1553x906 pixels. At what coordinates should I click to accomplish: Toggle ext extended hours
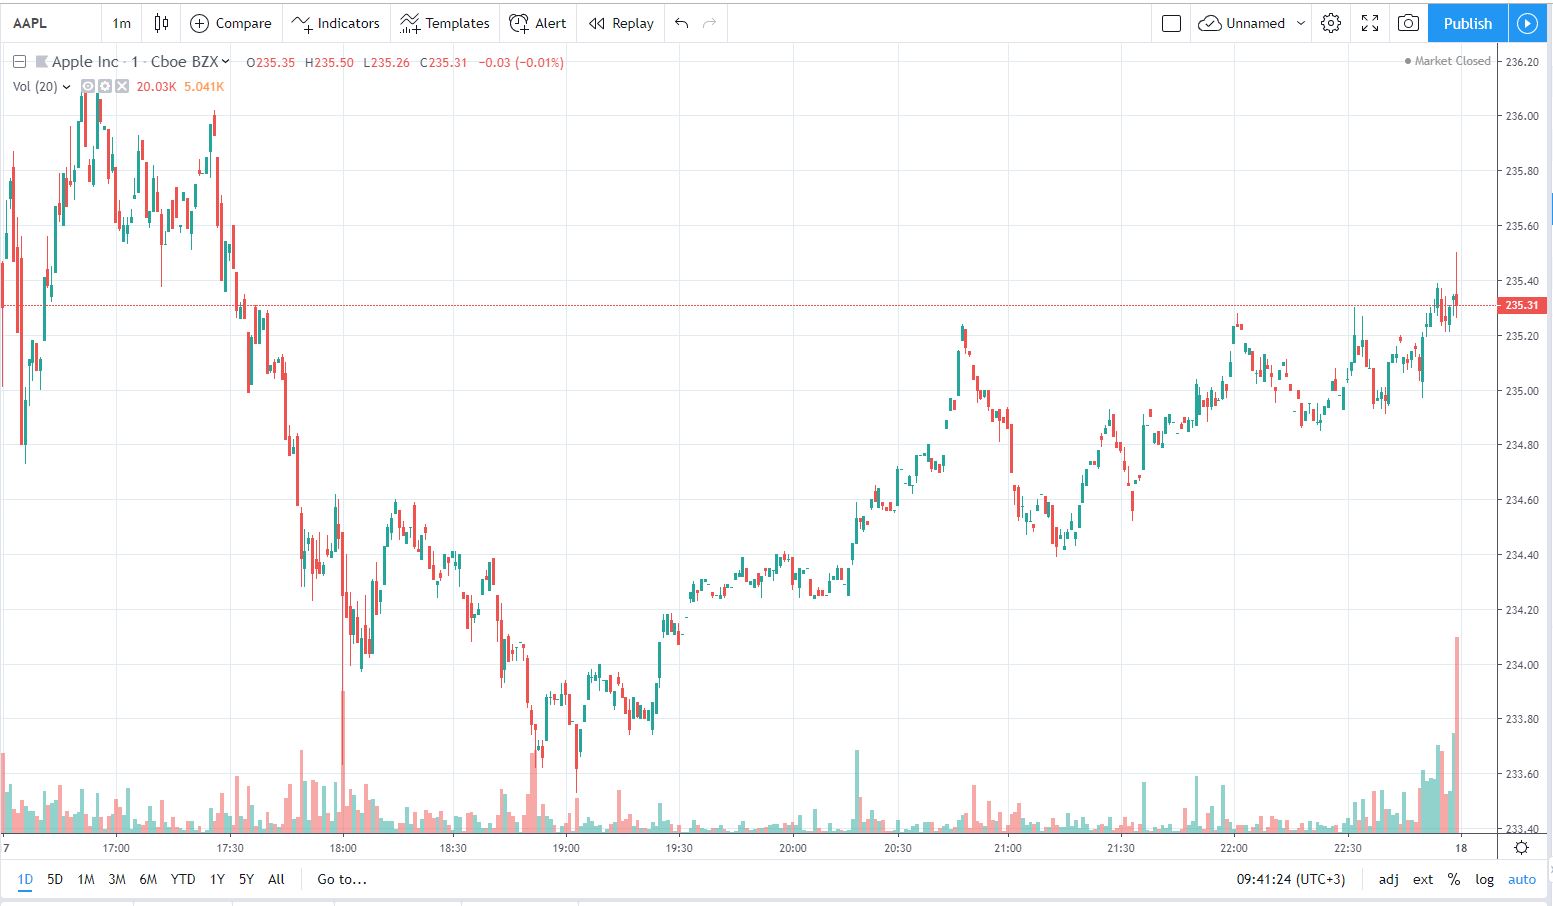[1423, 879]
